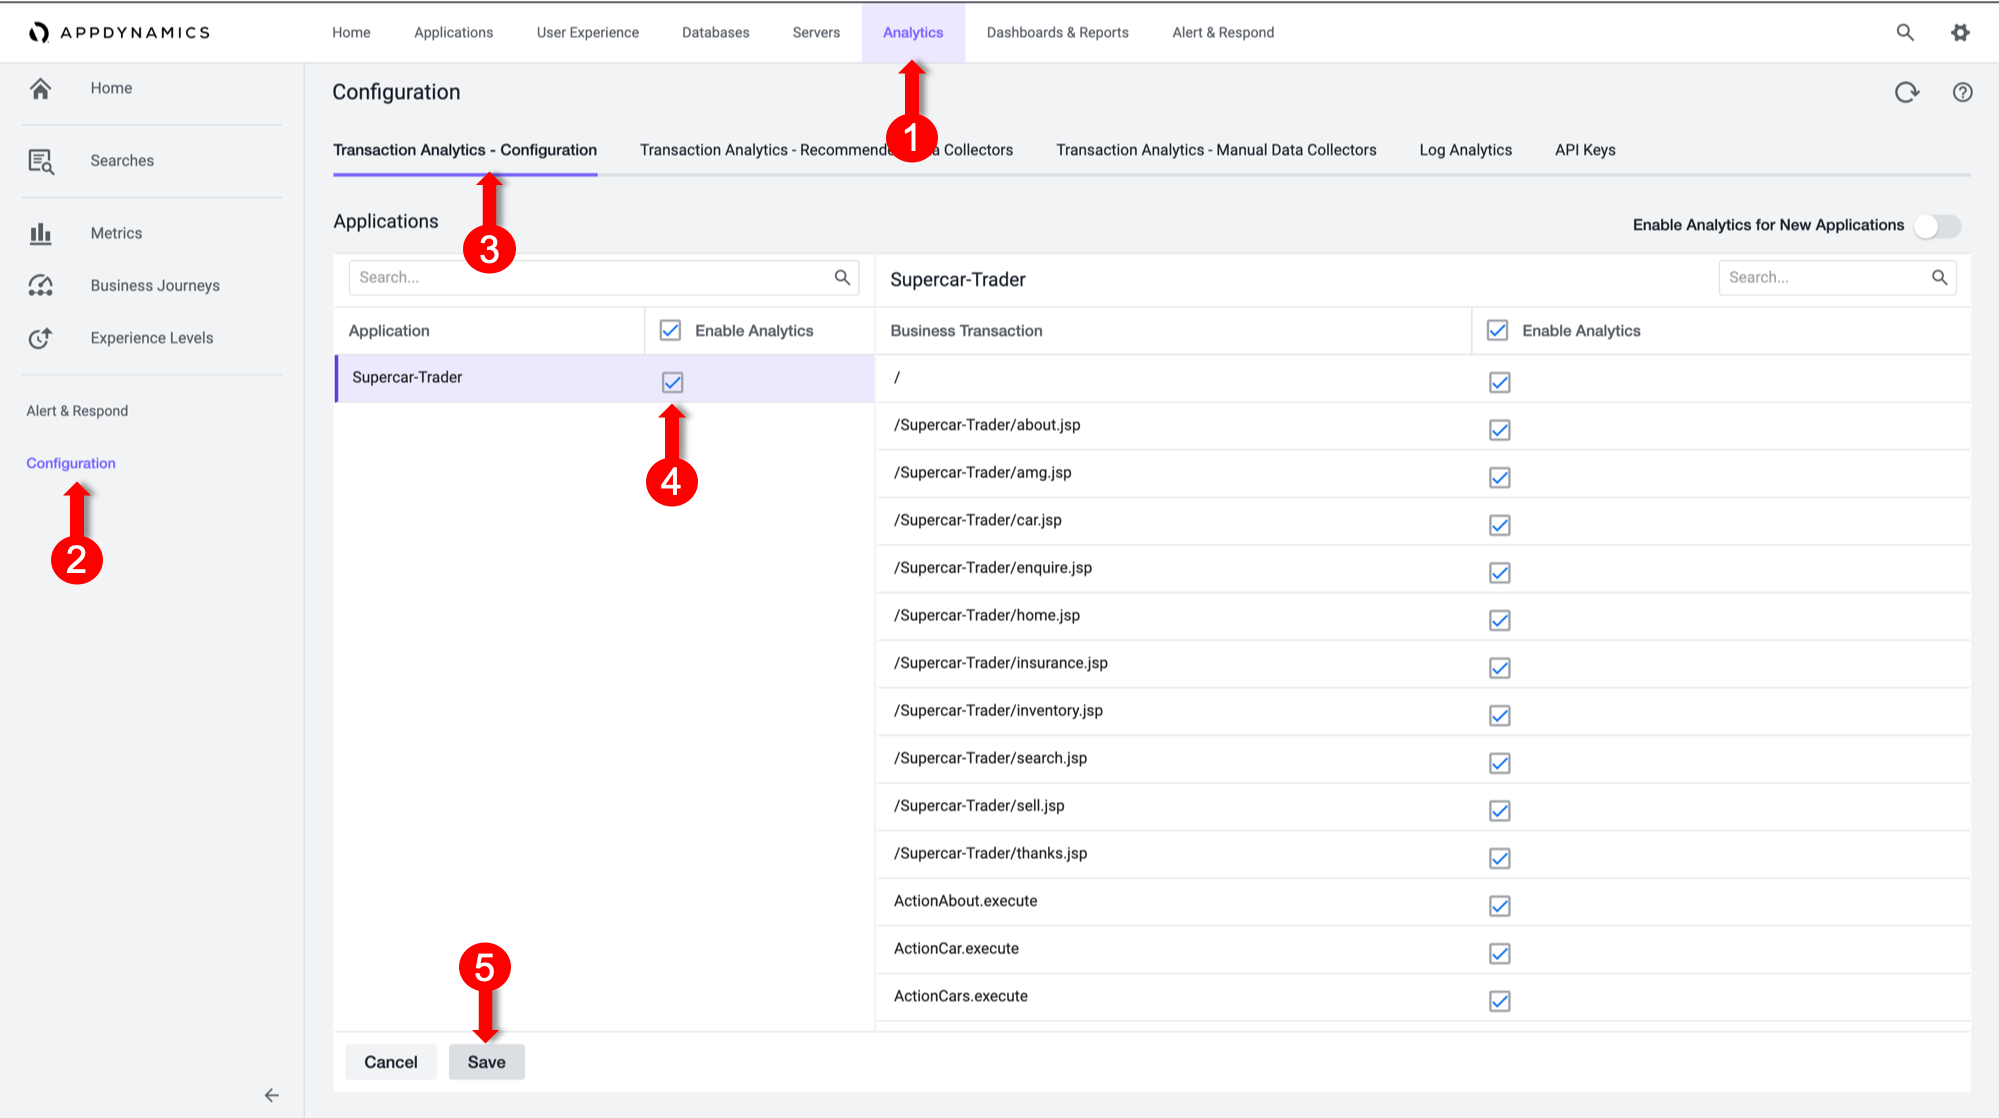
Task: Switch to Transaction Analytics - Configuration tab
Action: (465, 150)
